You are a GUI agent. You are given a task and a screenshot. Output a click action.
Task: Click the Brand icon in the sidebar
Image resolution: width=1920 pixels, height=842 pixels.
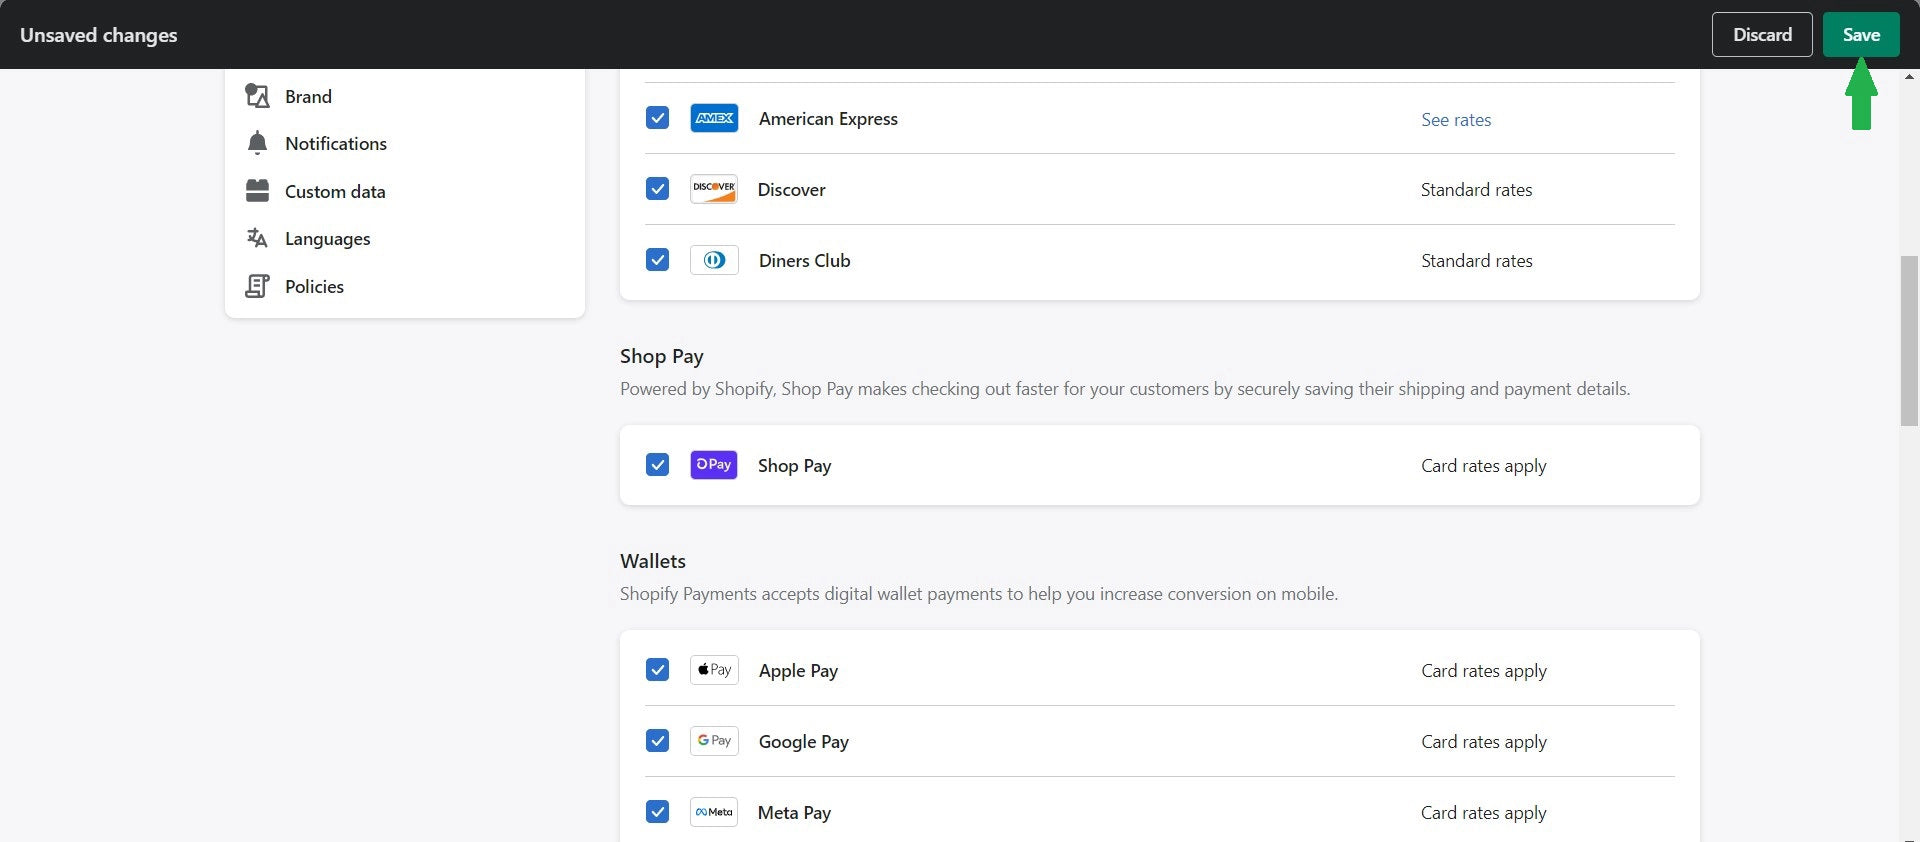[x=257, y=96]
